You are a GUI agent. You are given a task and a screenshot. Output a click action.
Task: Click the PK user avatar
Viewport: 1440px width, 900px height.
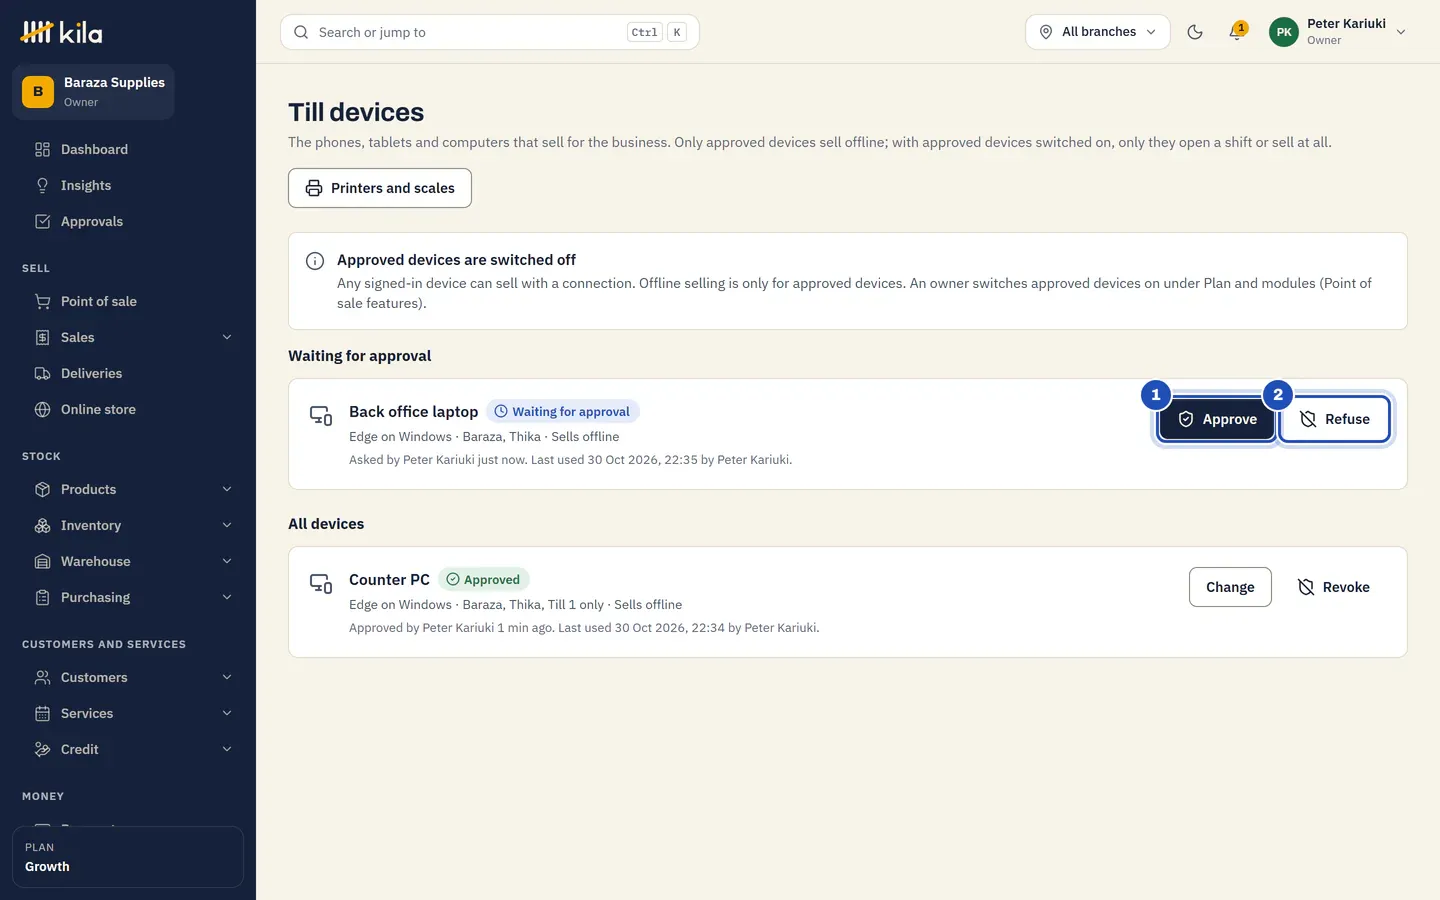click(1284, 32)
